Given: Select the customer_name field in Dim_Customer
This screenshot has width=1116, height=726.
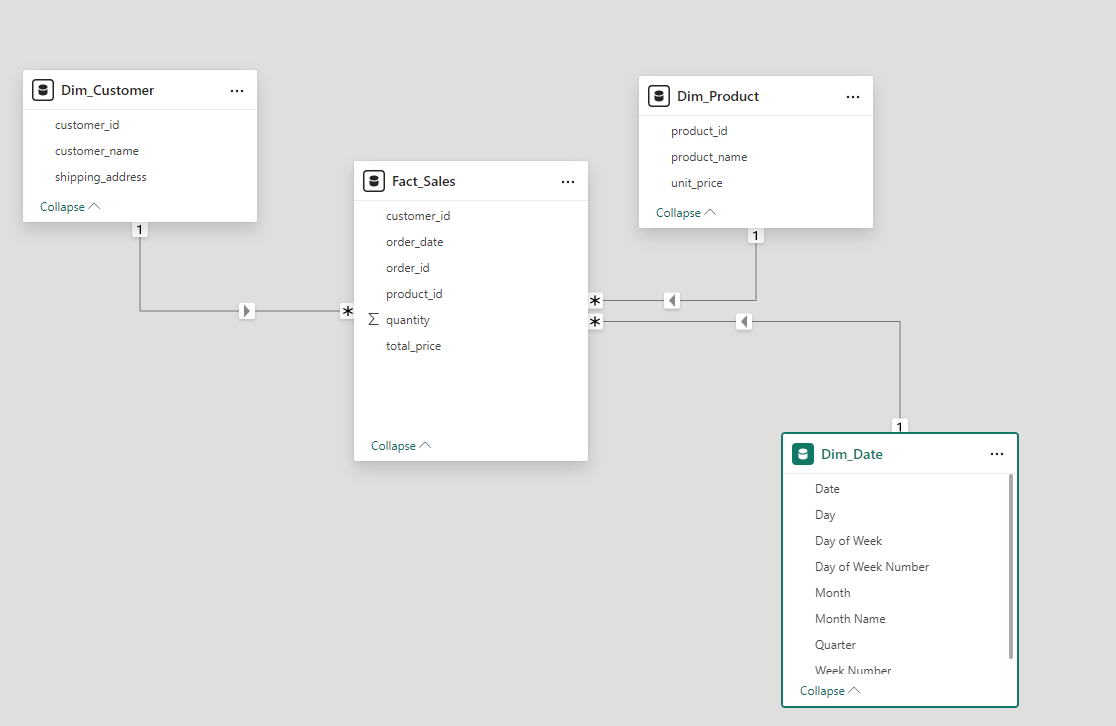Looking at the screenshot, I should (96, 150).
